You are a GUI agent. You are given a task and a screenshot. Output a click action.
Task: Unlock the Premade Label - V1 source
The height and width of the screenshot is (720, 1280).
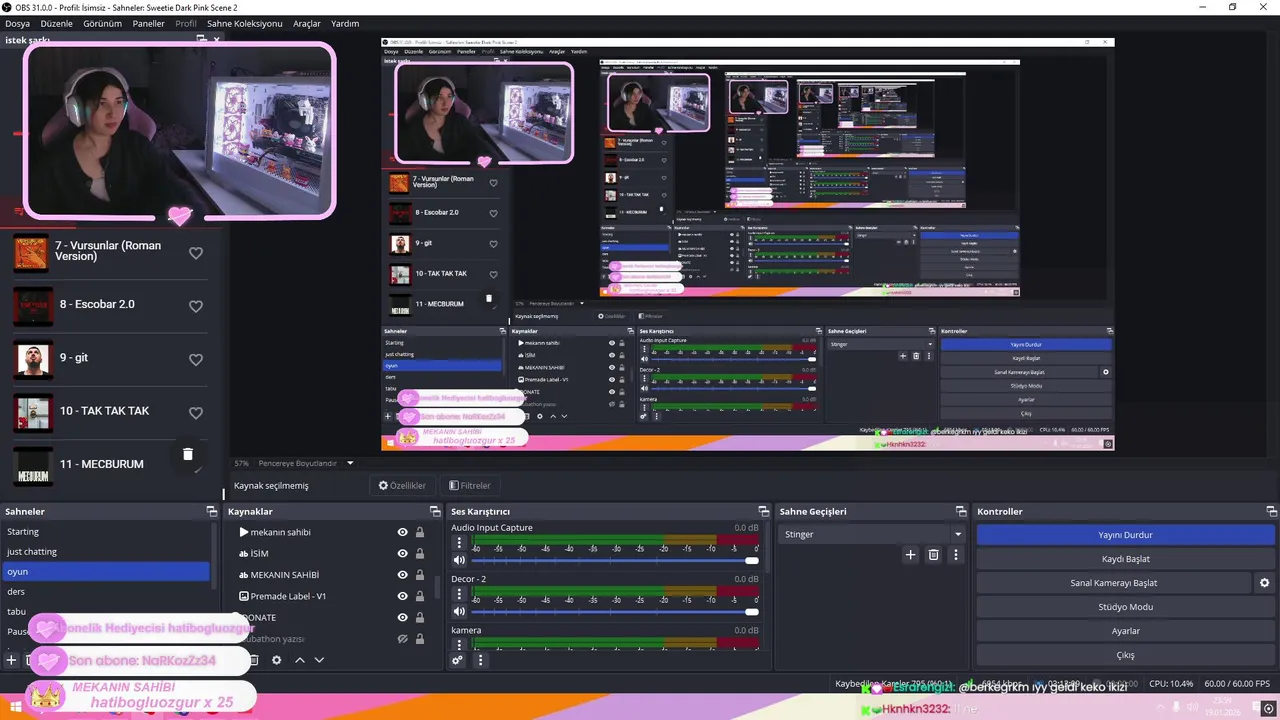(420, 596)
